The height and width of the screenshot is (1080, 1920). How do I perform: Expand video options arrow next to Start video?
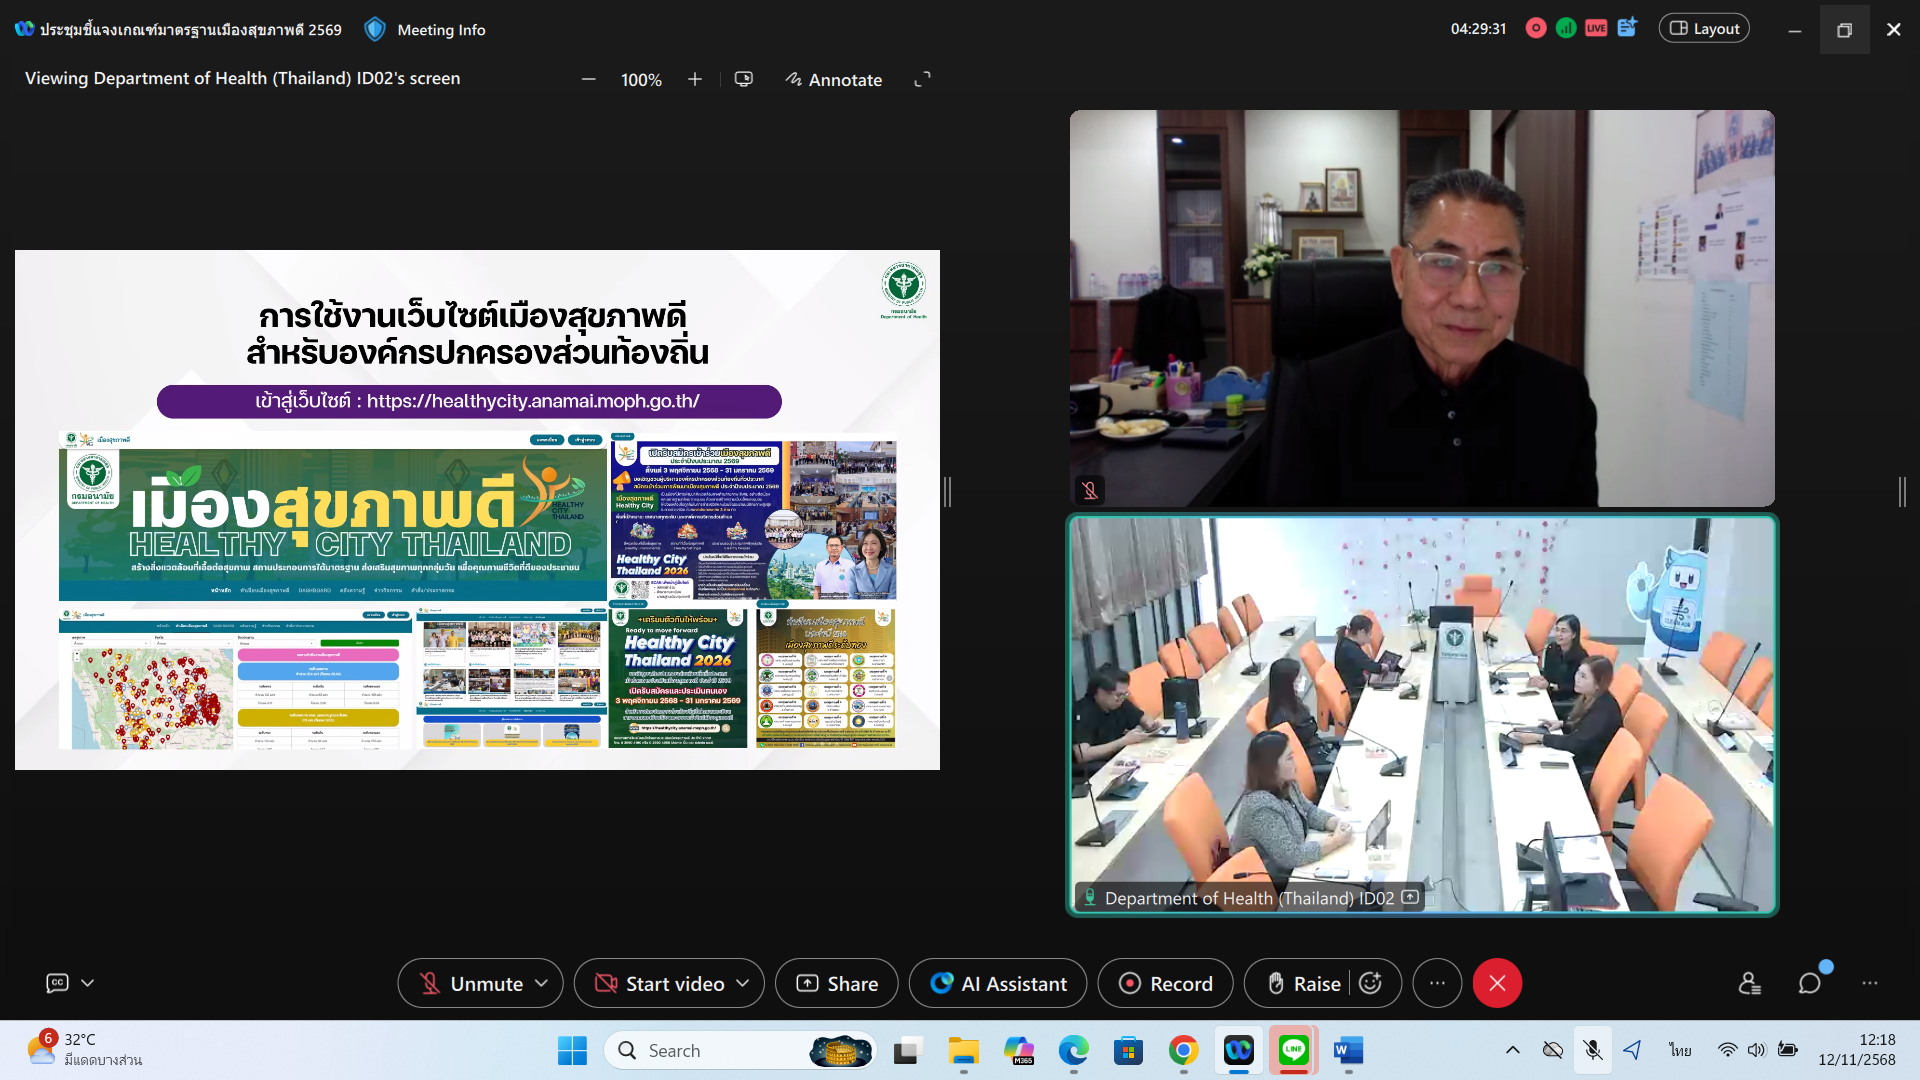click(743, 984)
